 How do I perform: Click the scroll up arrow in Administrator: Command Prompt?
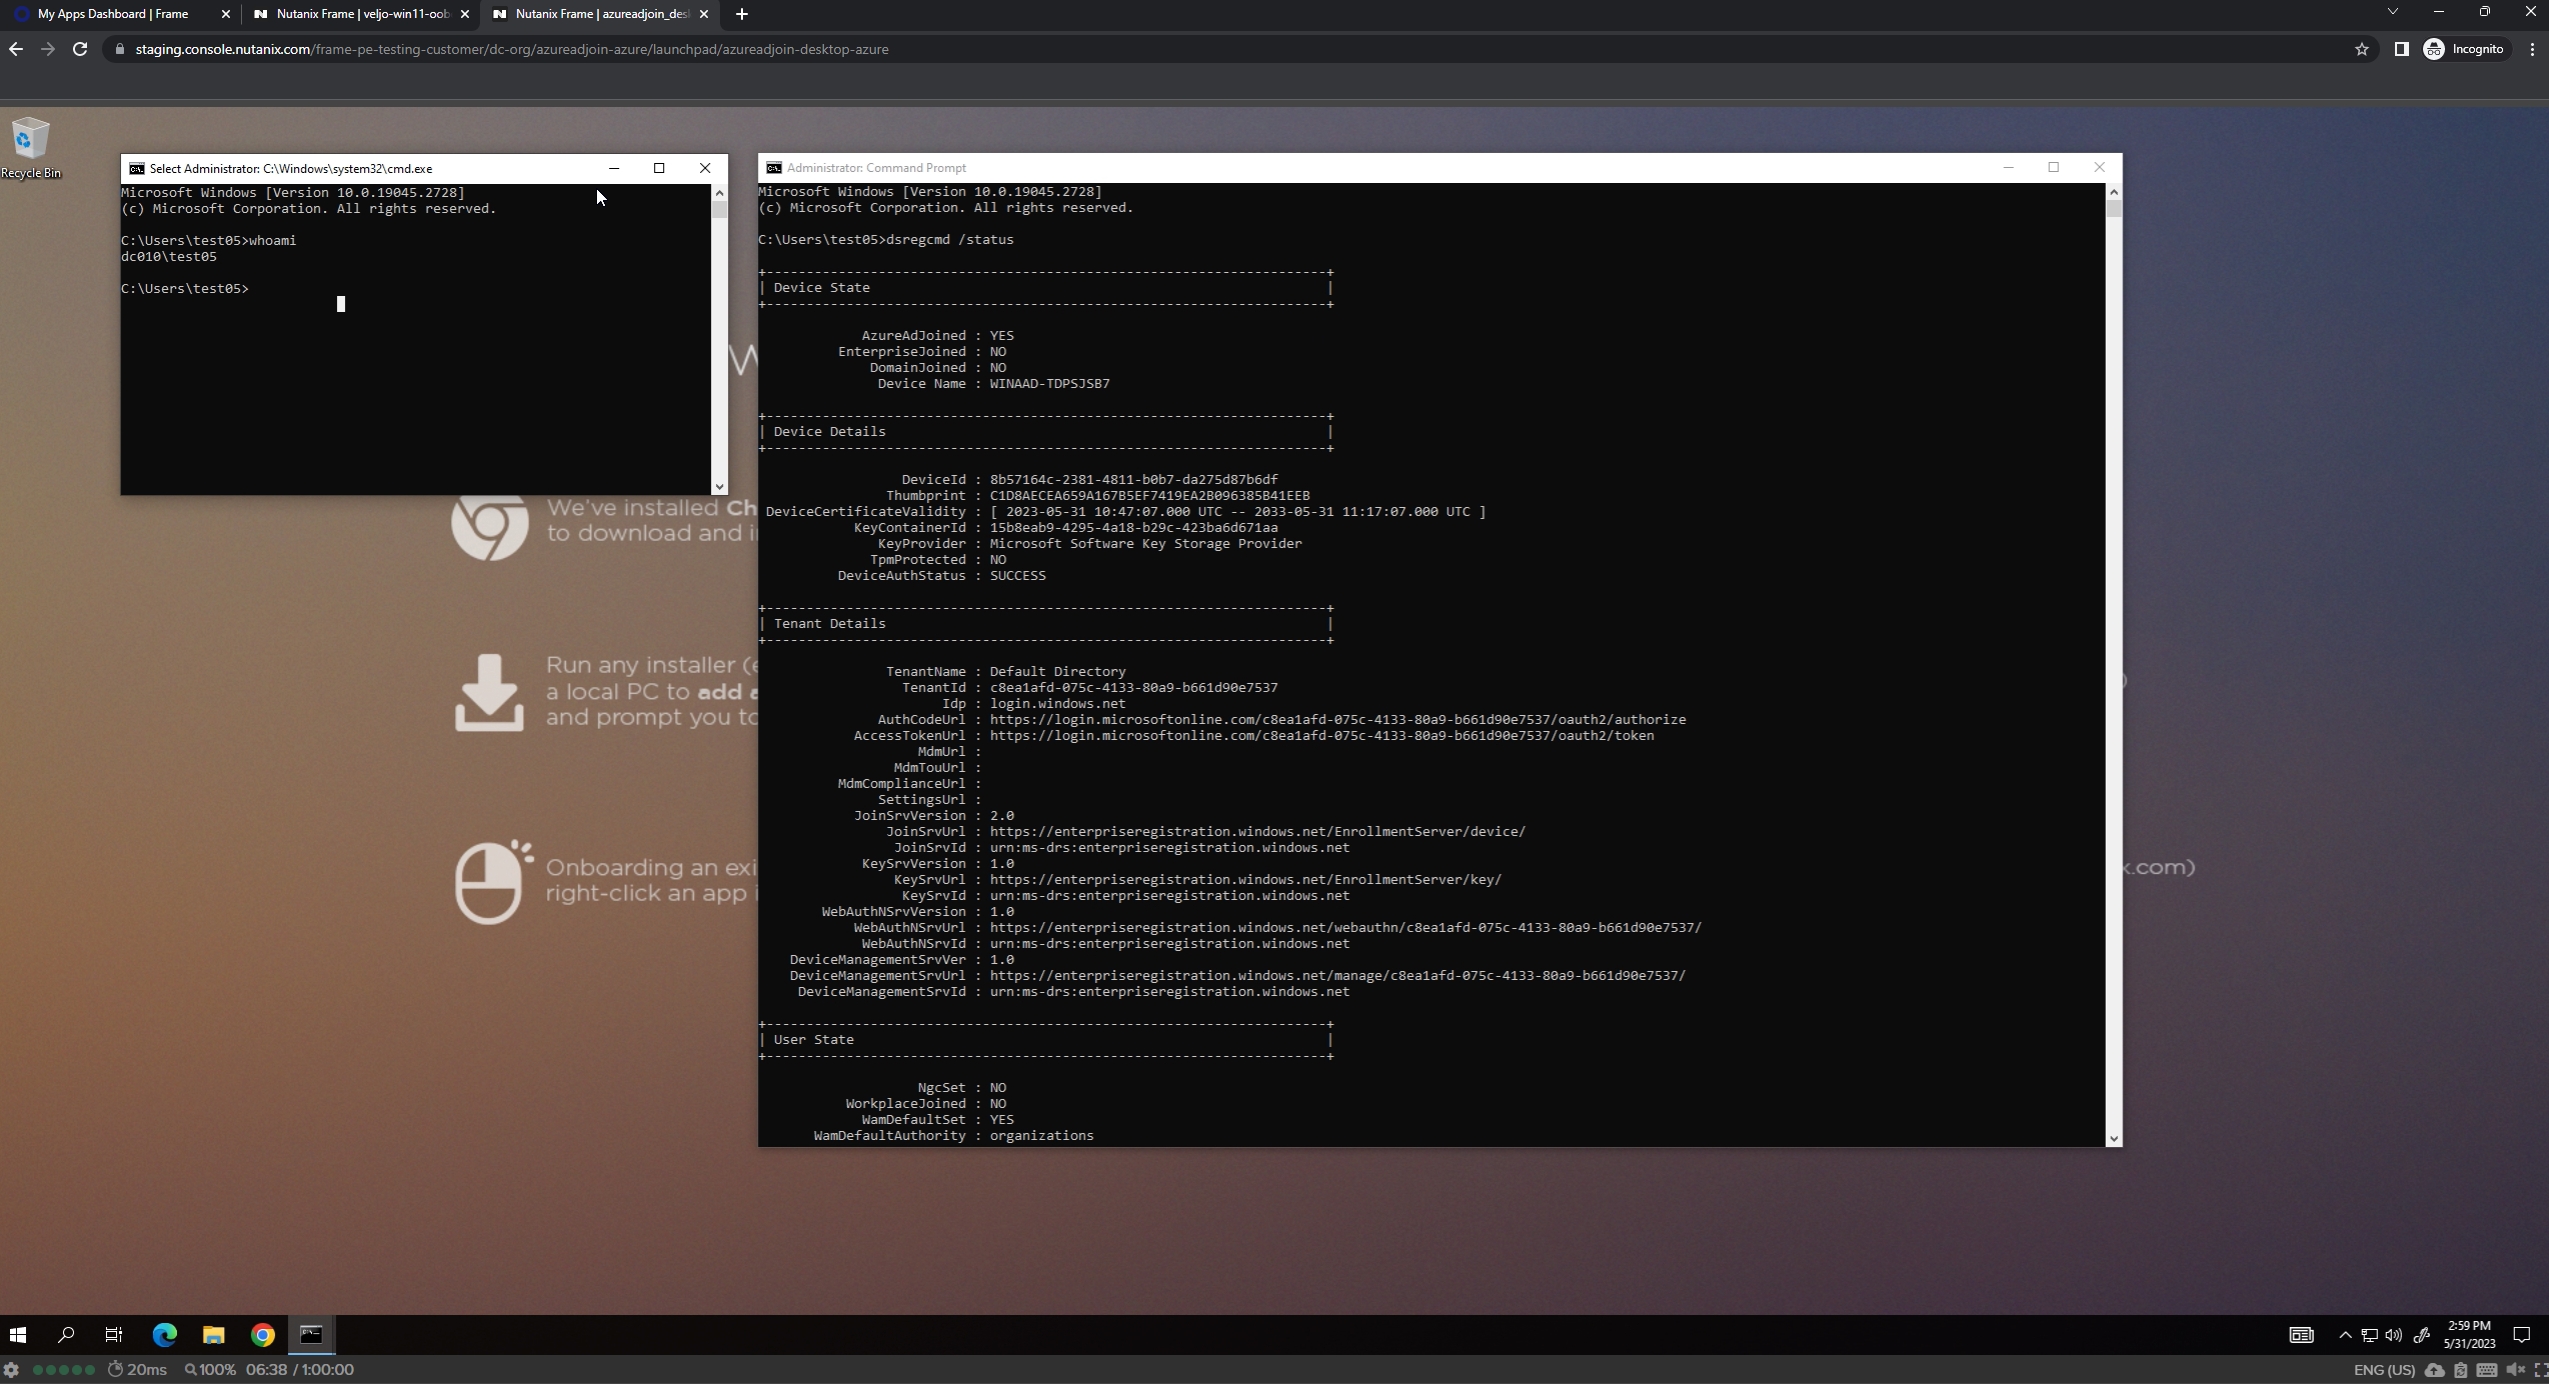click(x=2113, y=191)
